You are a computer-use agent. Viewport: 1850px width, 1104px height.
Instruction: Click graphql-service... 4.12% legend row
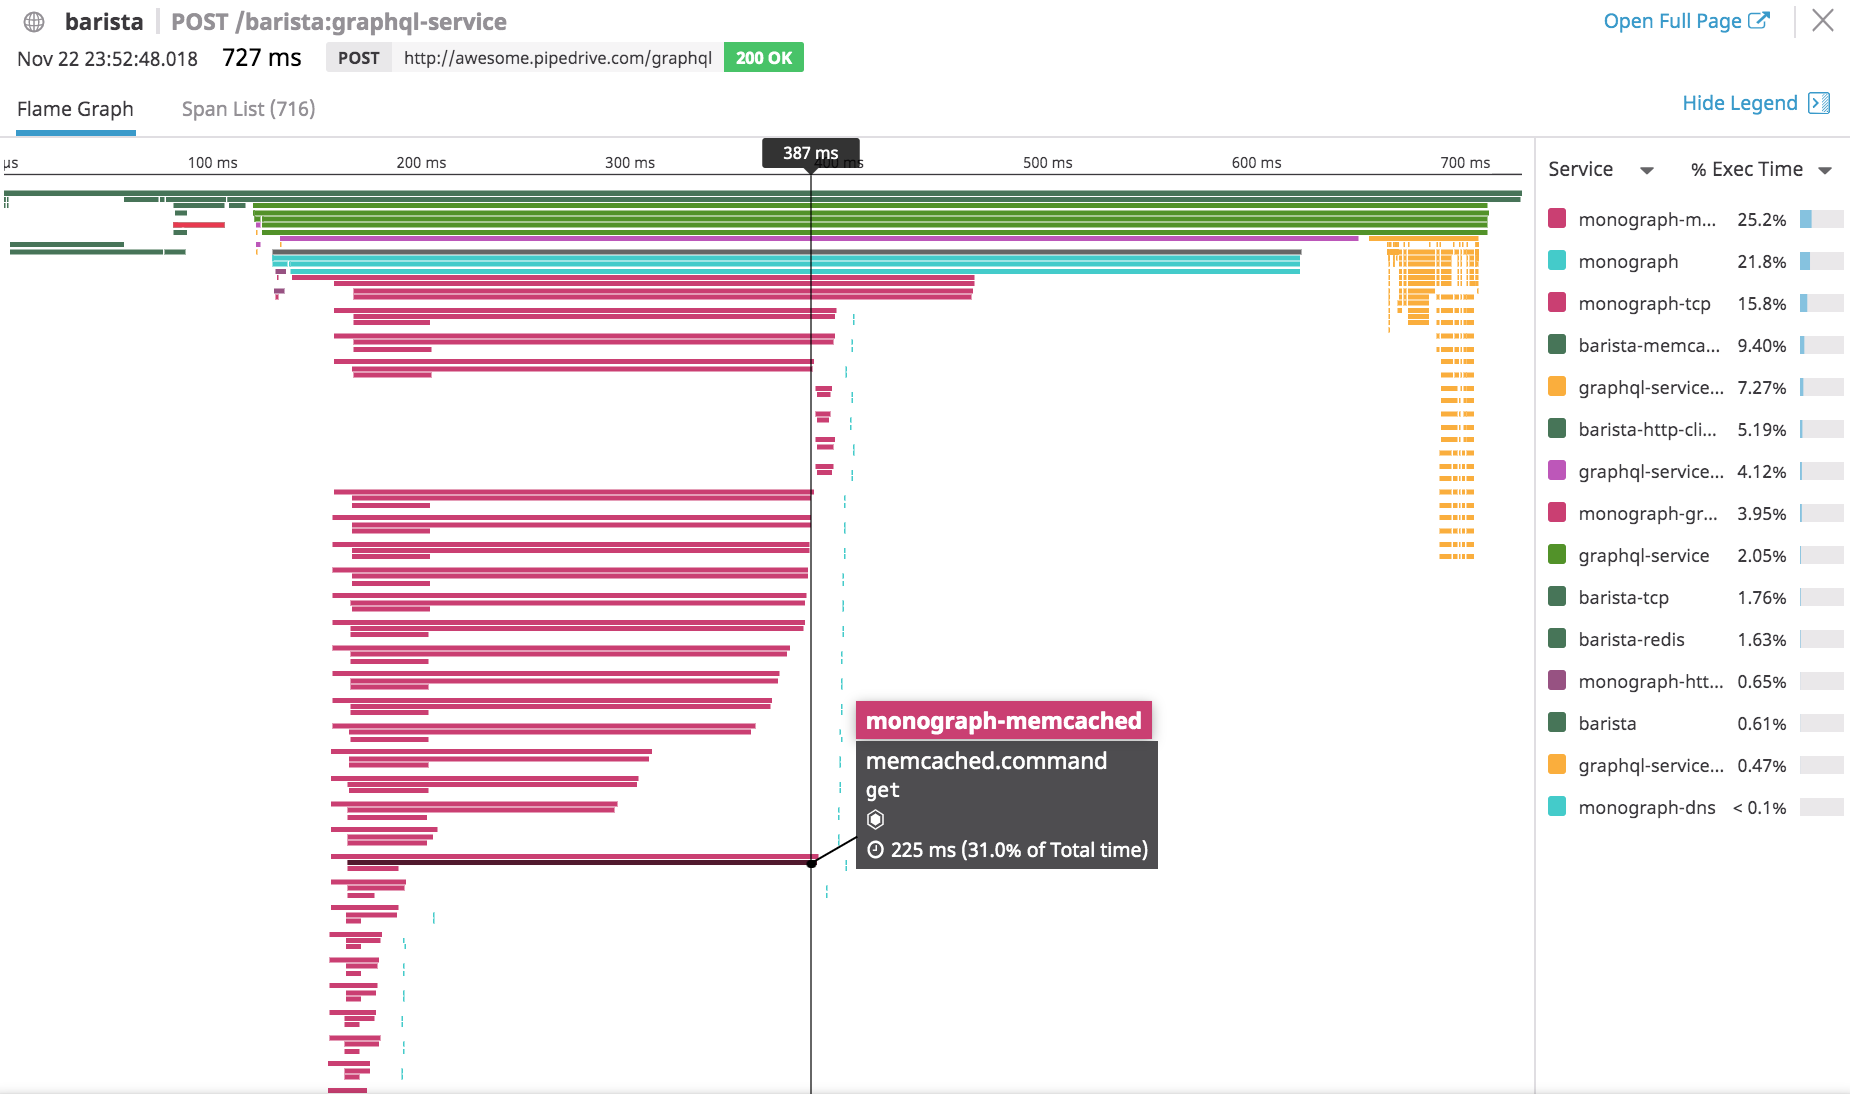[1695, 471]
